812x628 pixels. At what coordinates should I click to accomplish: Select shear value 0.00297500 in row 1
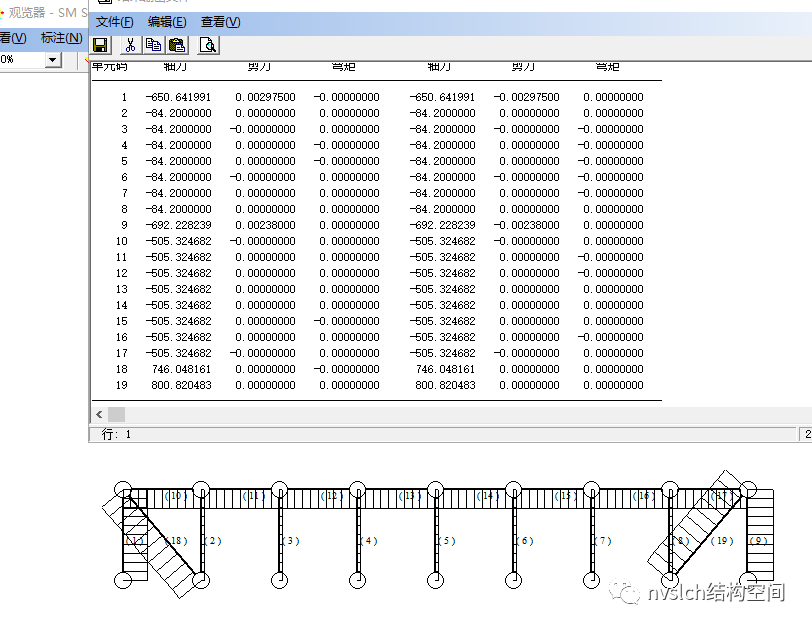265,97
